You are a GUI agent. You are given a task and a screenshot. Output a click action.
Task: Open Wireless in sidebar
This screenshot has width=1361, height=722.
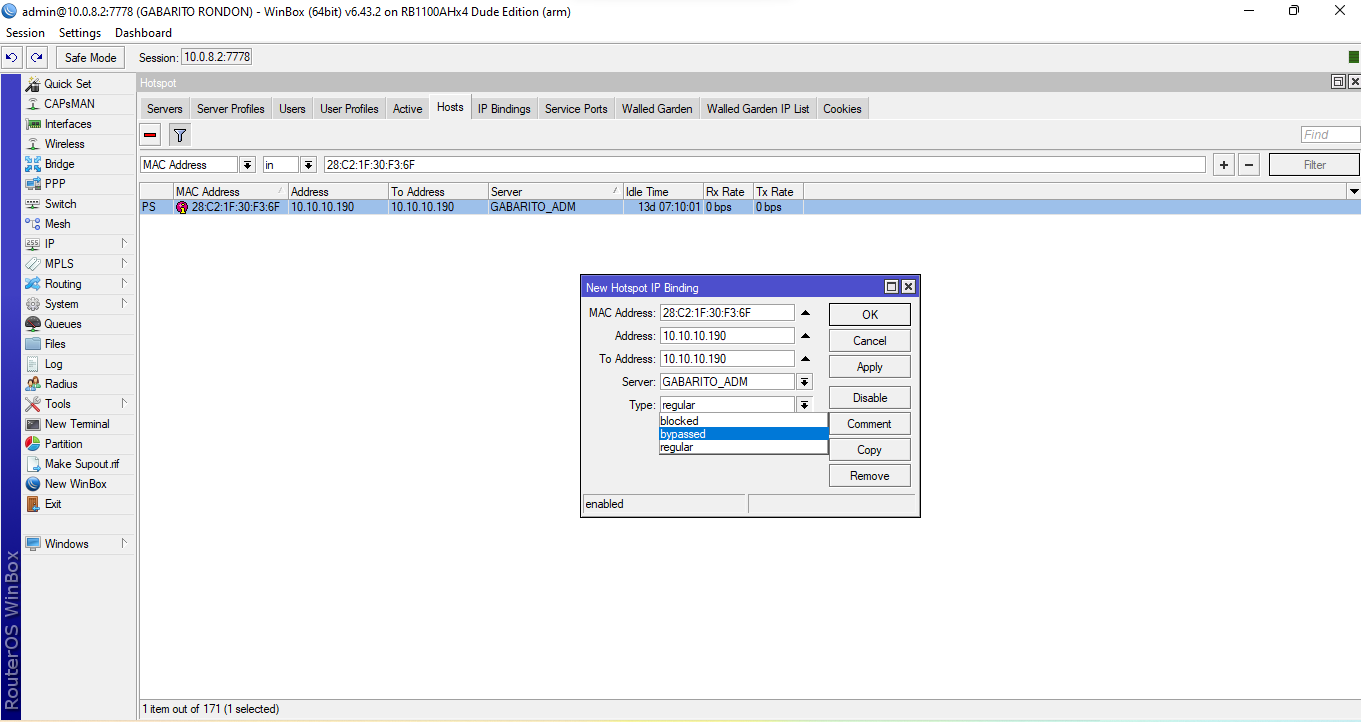click(78, 144)
